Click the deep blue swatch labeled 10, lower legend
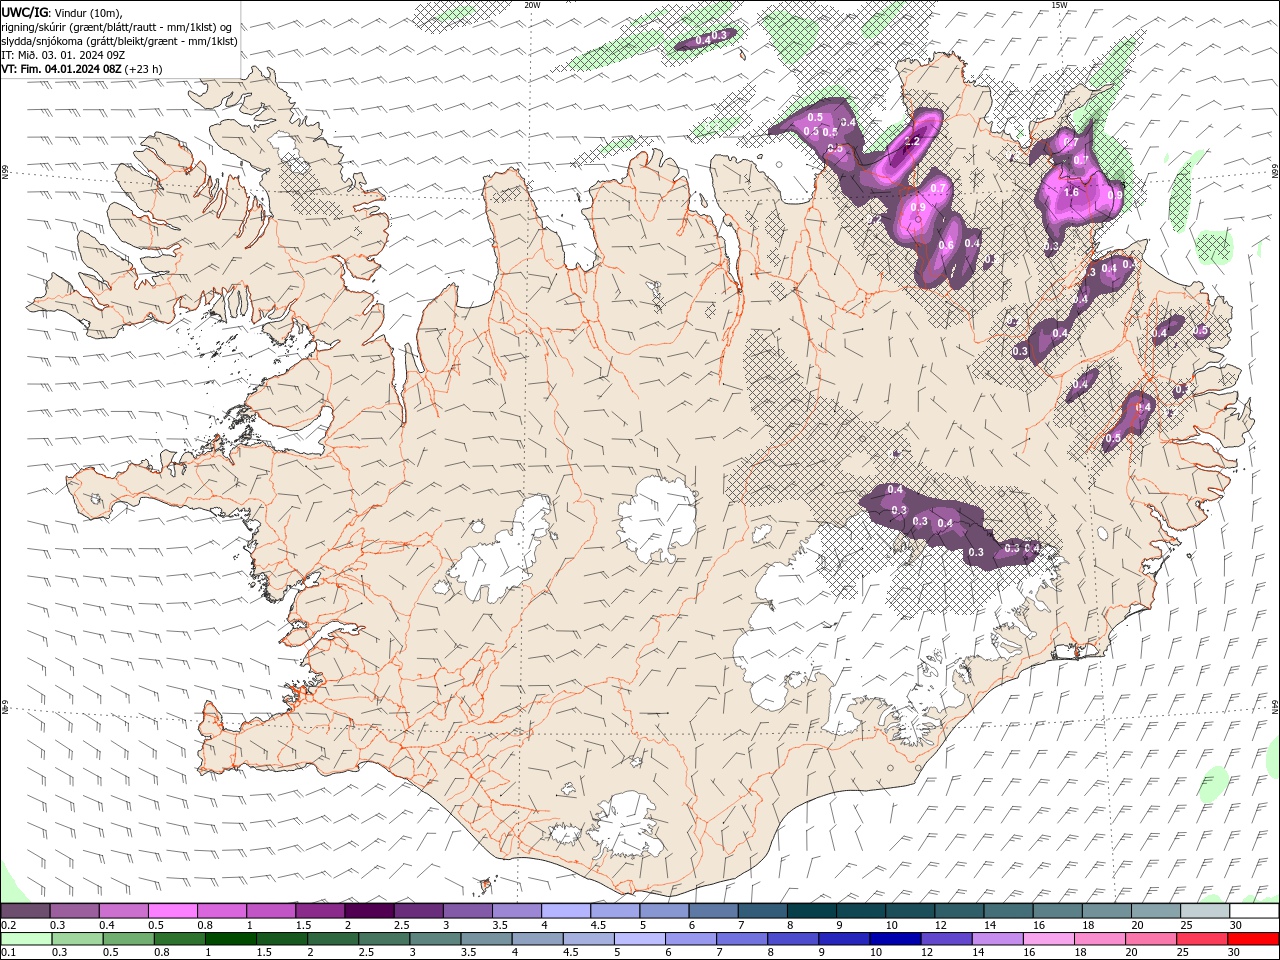This screenshot has height=960, width=1280. 895,939
